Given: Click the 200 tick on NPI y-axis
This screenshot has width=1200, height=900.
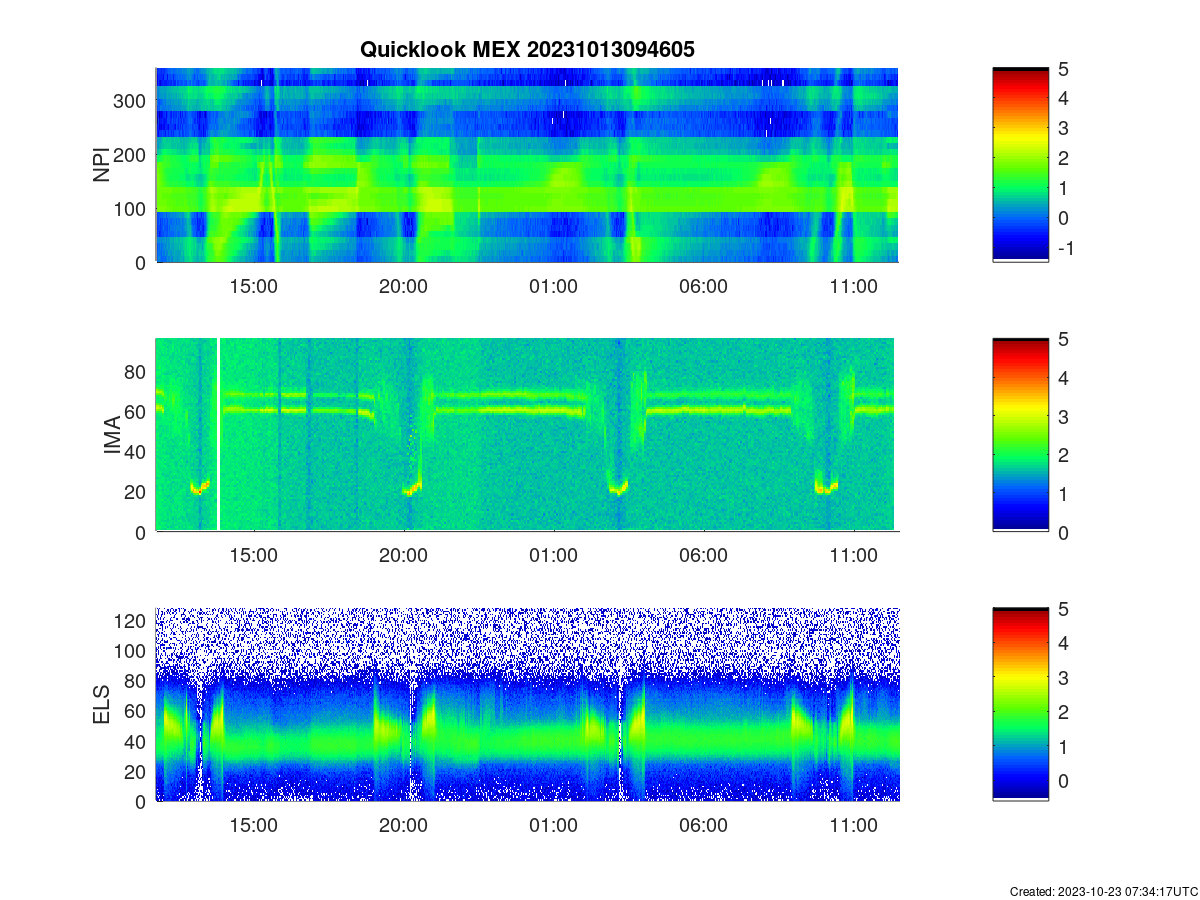Looking at the screenshot, I should tap(132, 154).
